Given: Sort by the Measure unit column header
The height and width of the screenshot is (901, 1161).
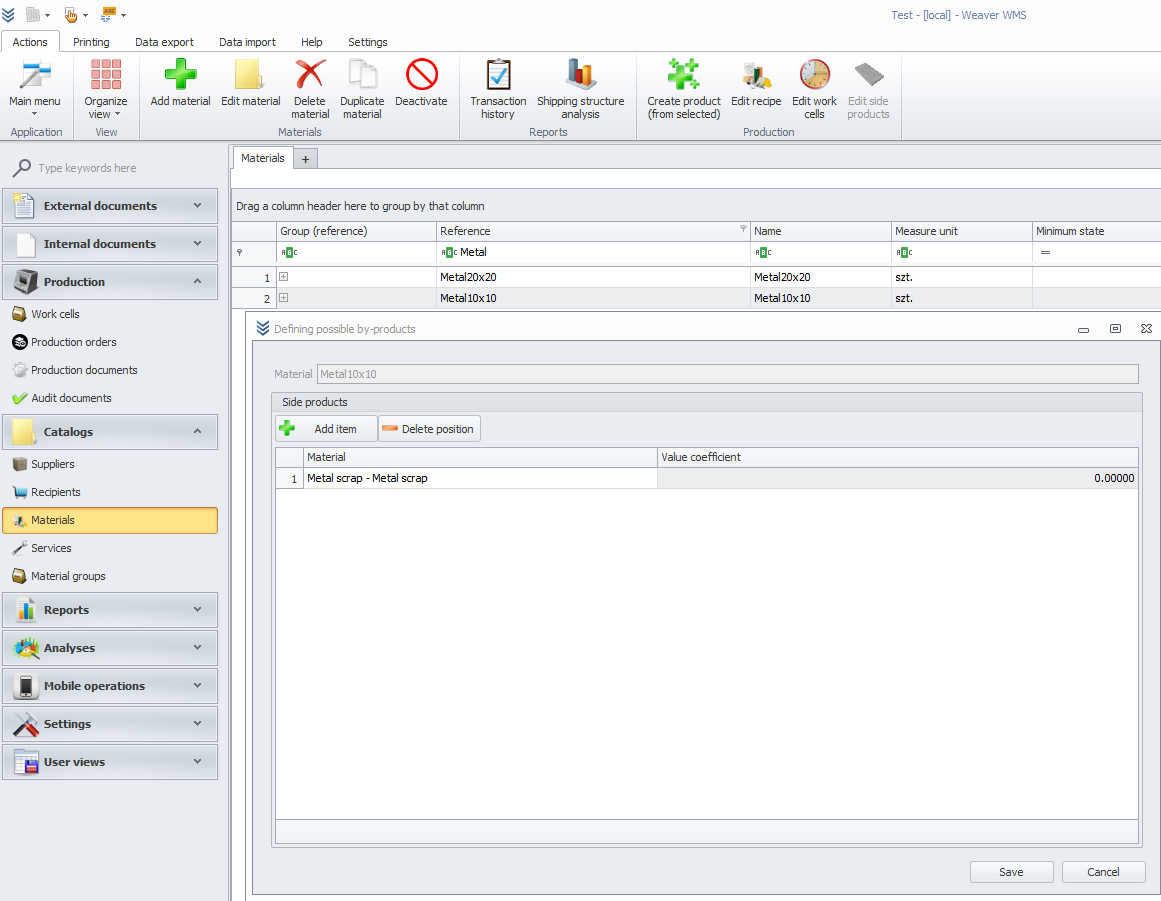Looking at the screenshot, I should [961, 231].
